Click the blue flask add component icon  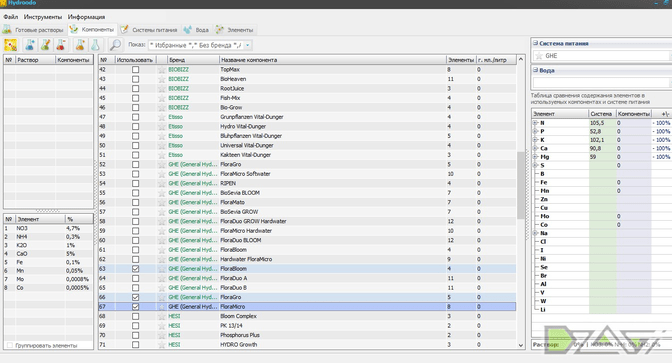click(30, 45)
